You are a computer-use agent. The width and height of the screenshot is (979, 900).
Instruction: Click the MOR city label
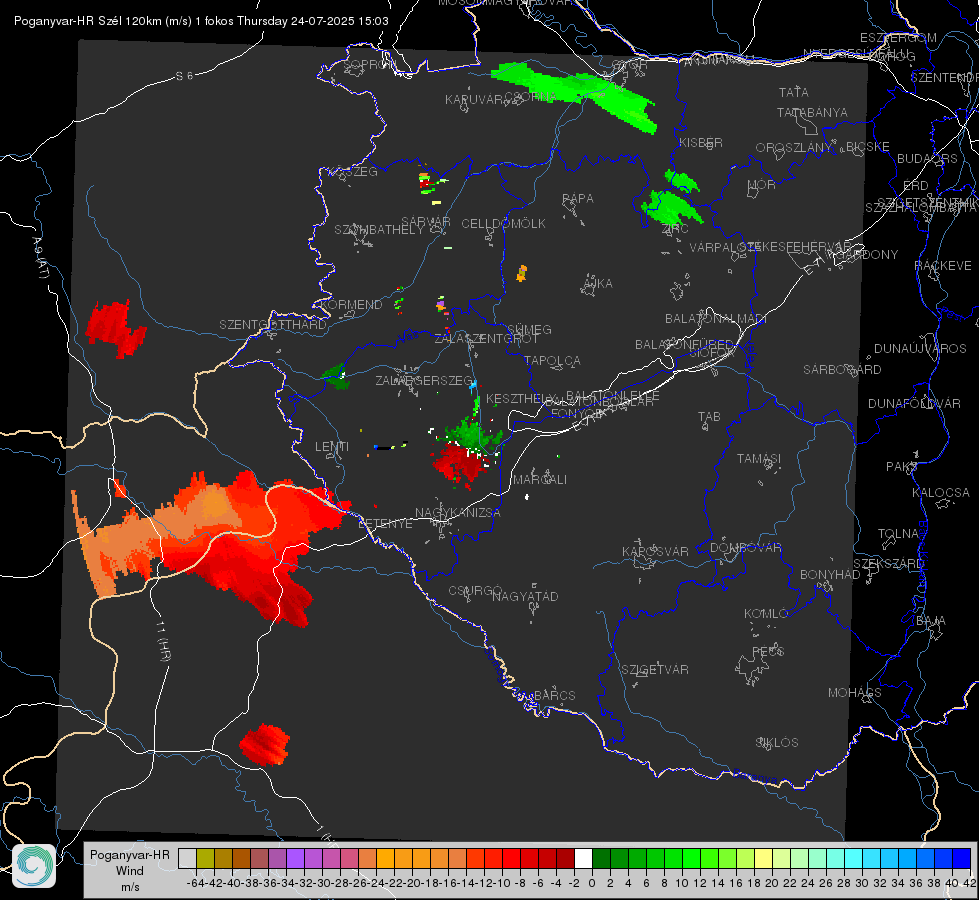point(762,185)
